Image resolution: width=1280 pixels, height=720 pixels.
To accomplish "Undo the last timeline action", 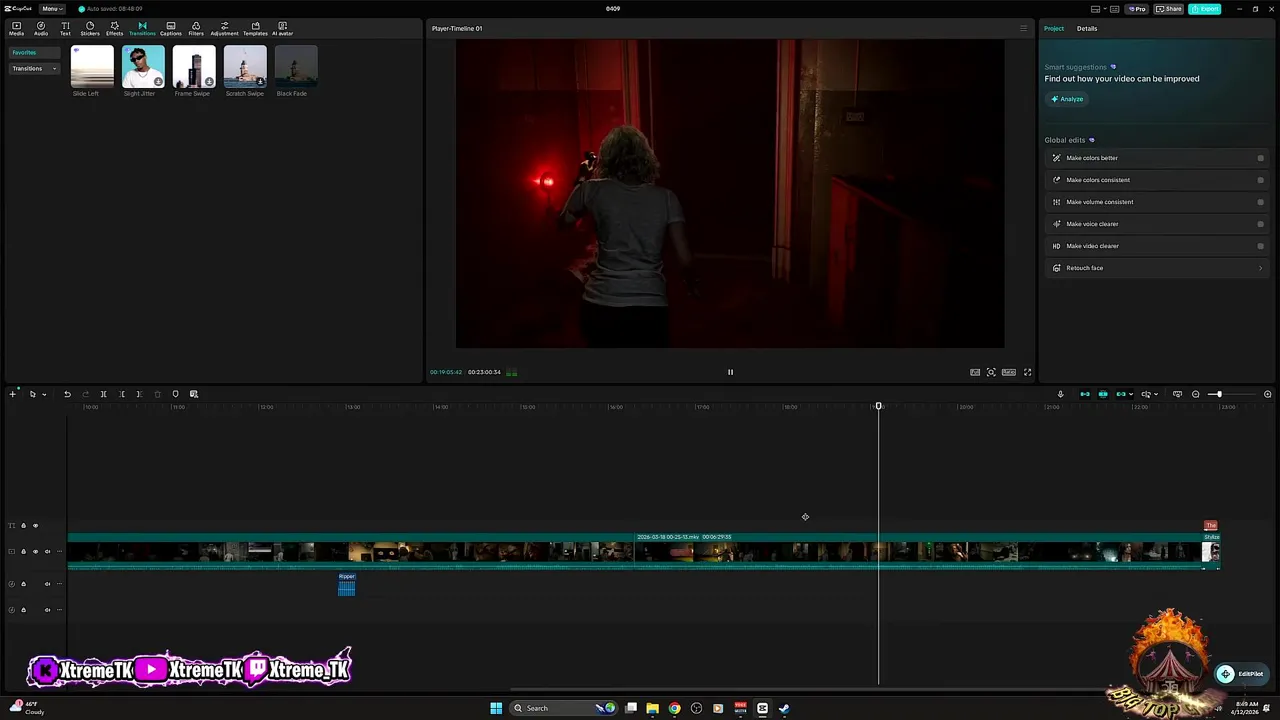I will [x=67, y=394].
